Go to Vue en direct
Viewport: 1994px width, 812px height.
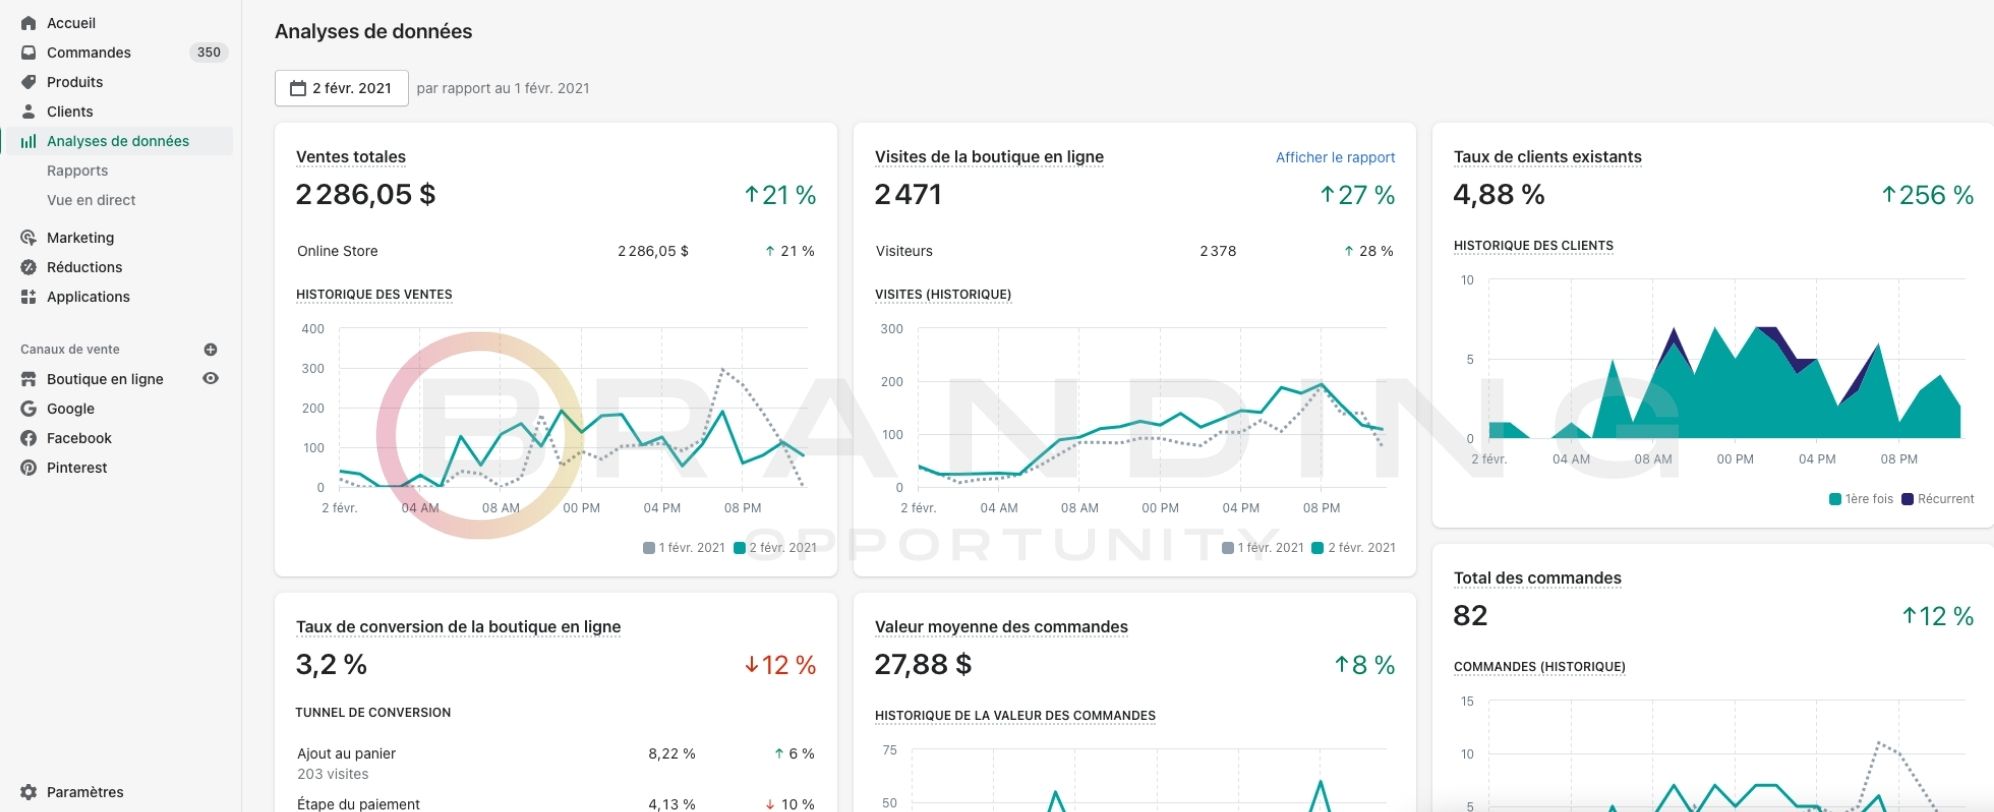point(91,200)
